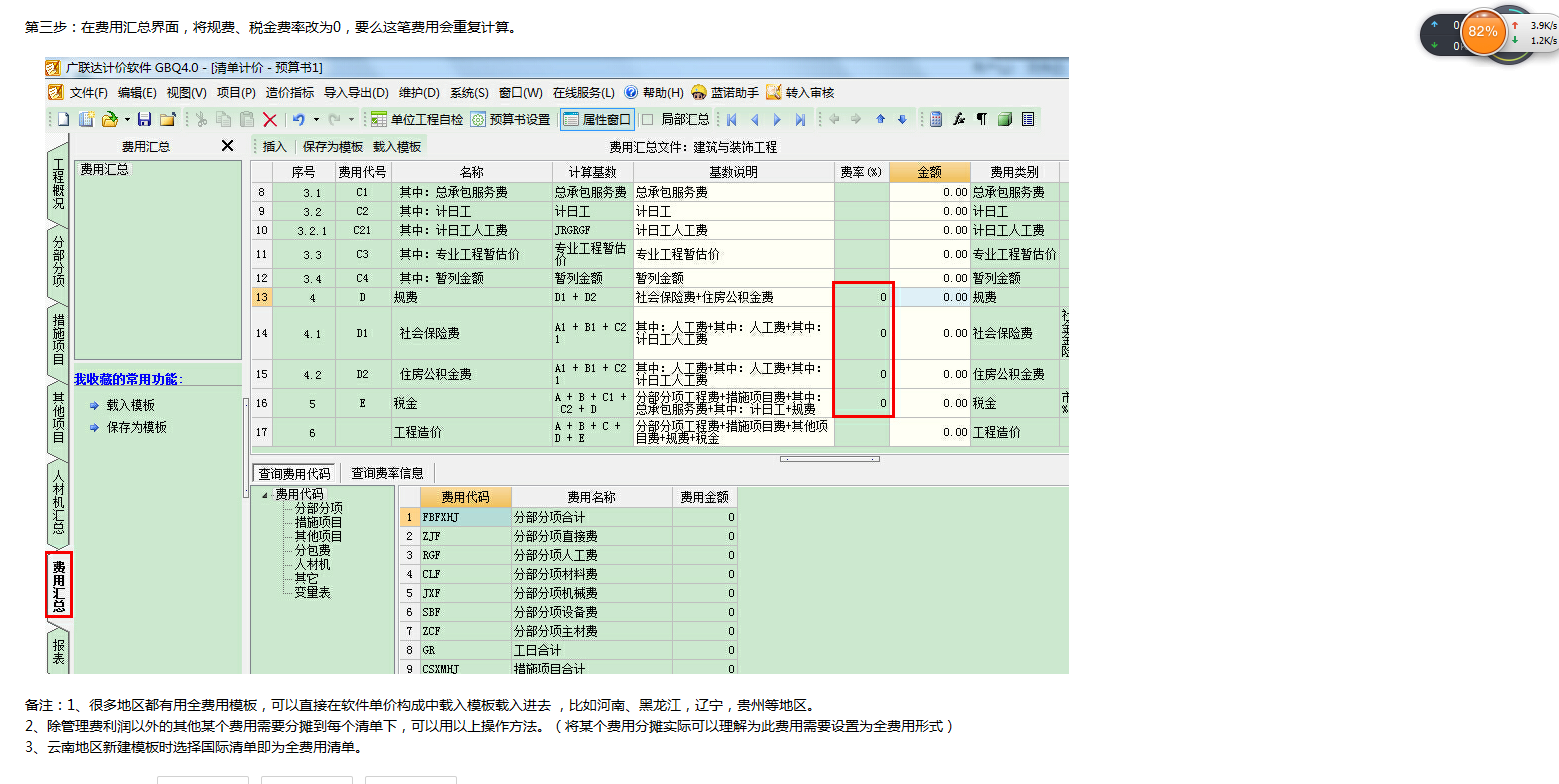
Task: Click the 保存为模板 favorite link
Action: (137, 427)
